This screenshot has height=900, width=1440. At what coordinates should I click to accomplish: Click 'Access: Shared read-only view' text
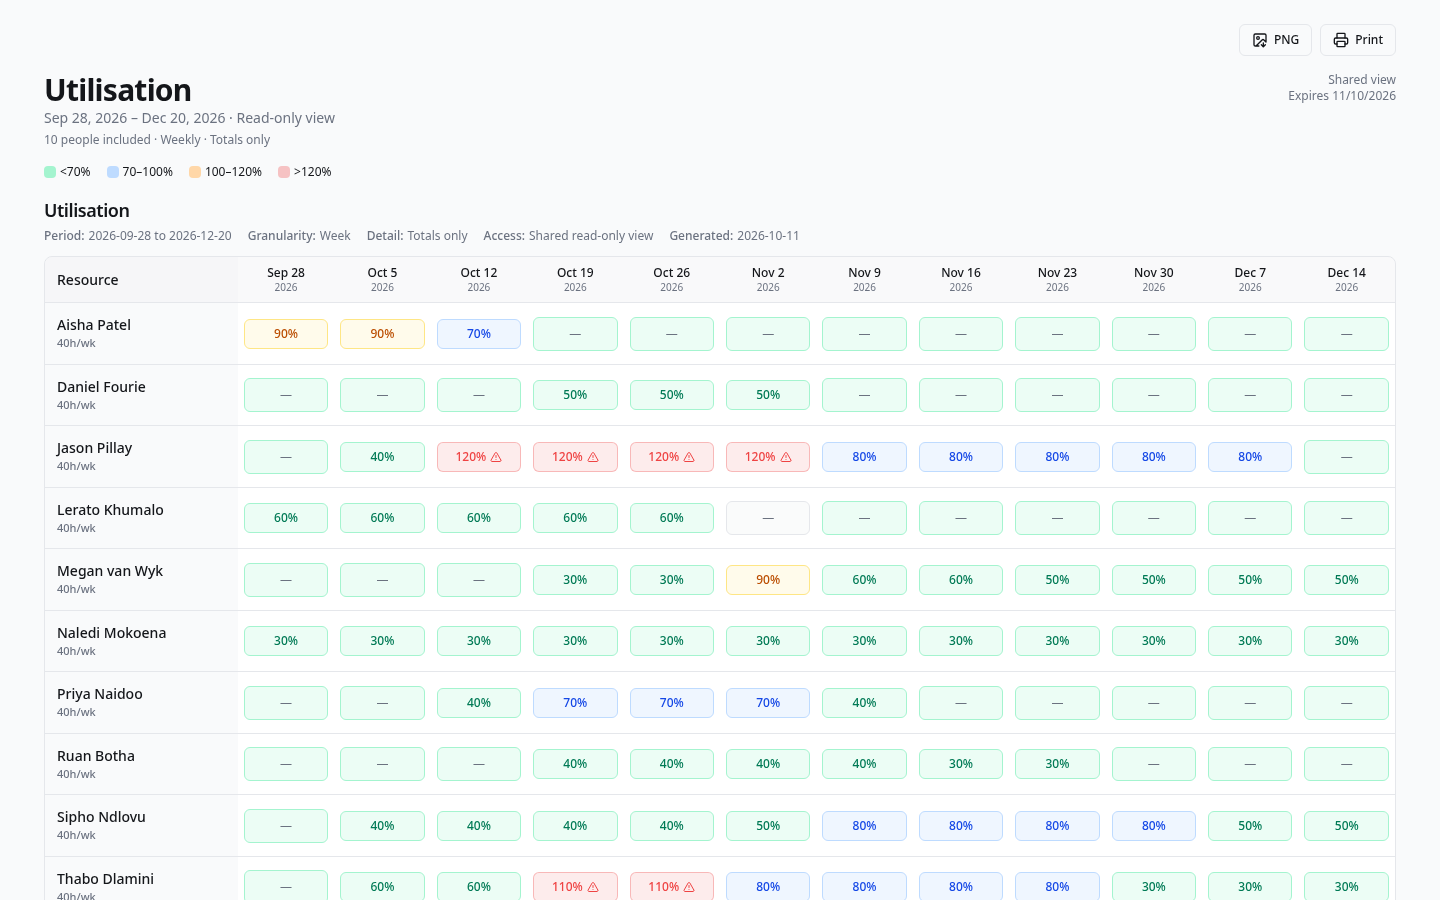568,236
